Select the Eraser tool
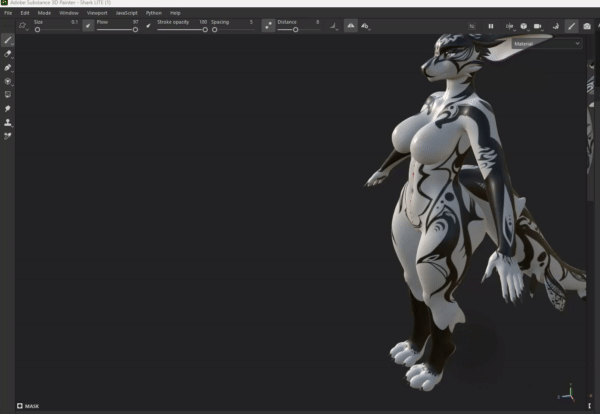The height and width of the screenshot is (414, 600). [x=8, y=54]
